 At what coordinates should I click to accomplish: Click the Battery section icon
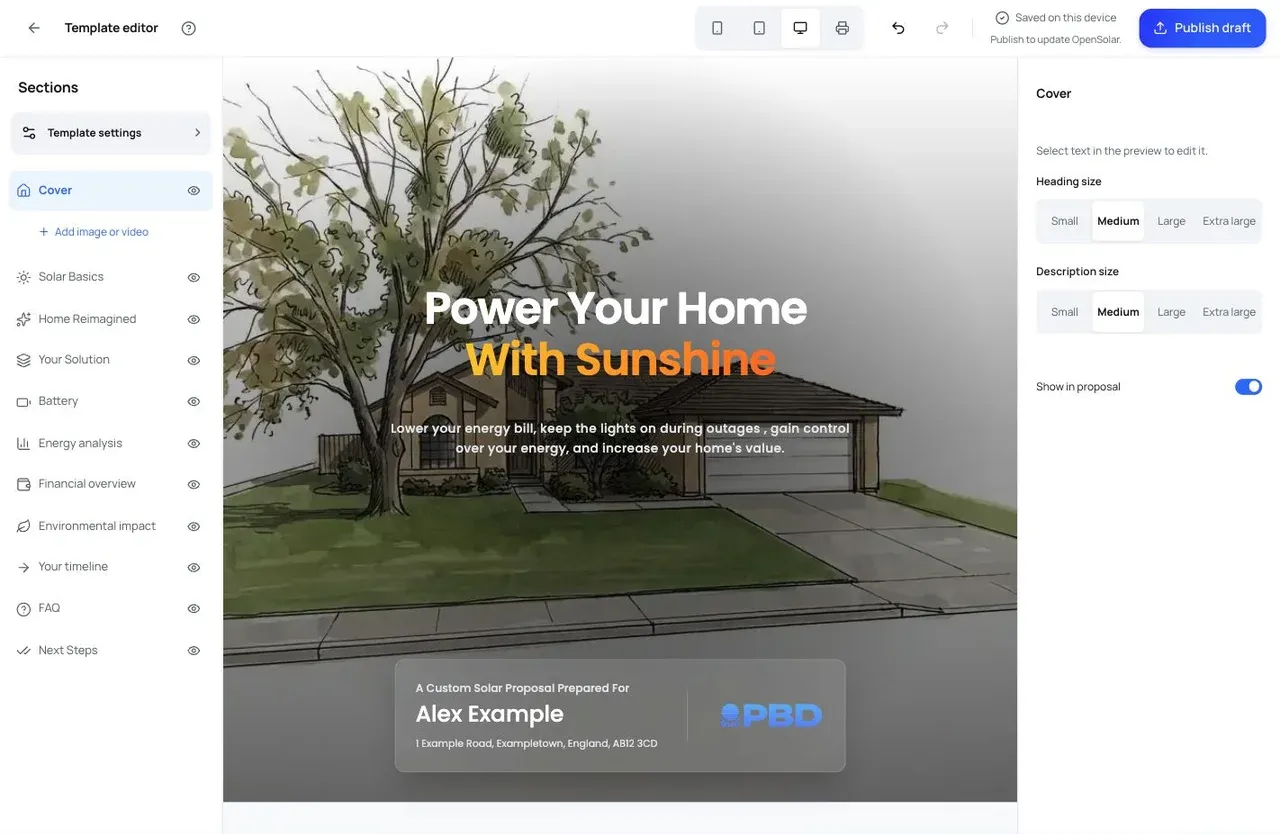(24, 401)
